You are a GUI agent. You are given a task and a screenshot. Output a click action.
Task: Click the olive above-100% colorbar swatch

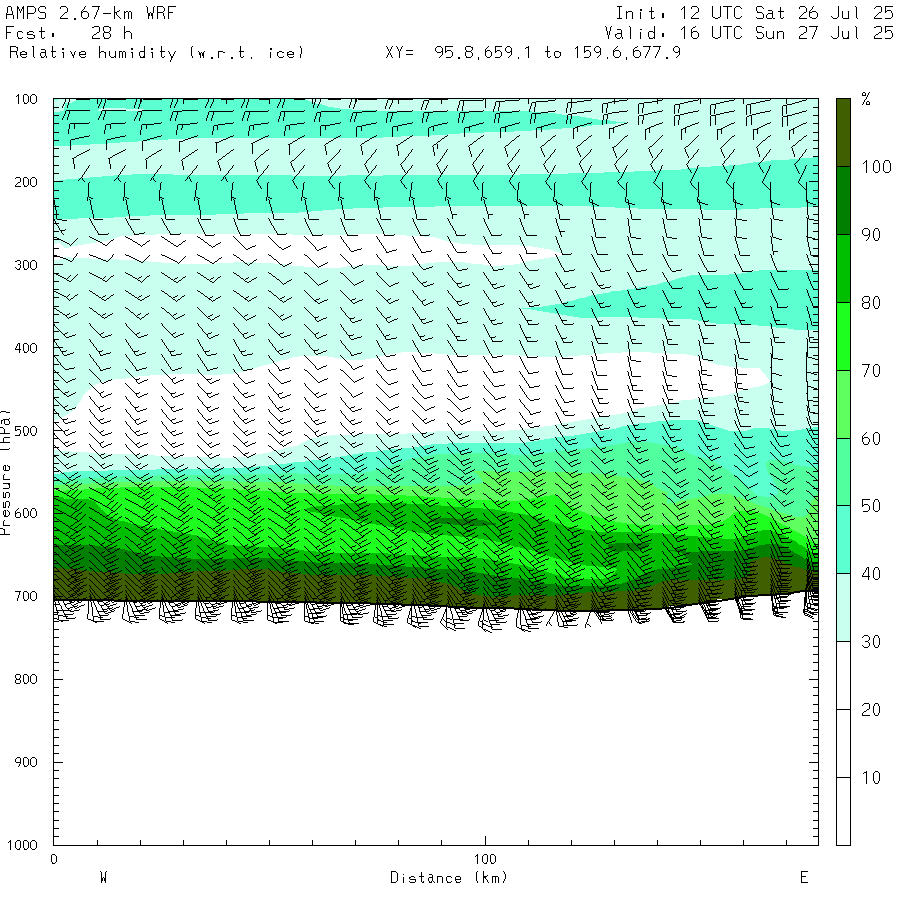coord(843,133)
